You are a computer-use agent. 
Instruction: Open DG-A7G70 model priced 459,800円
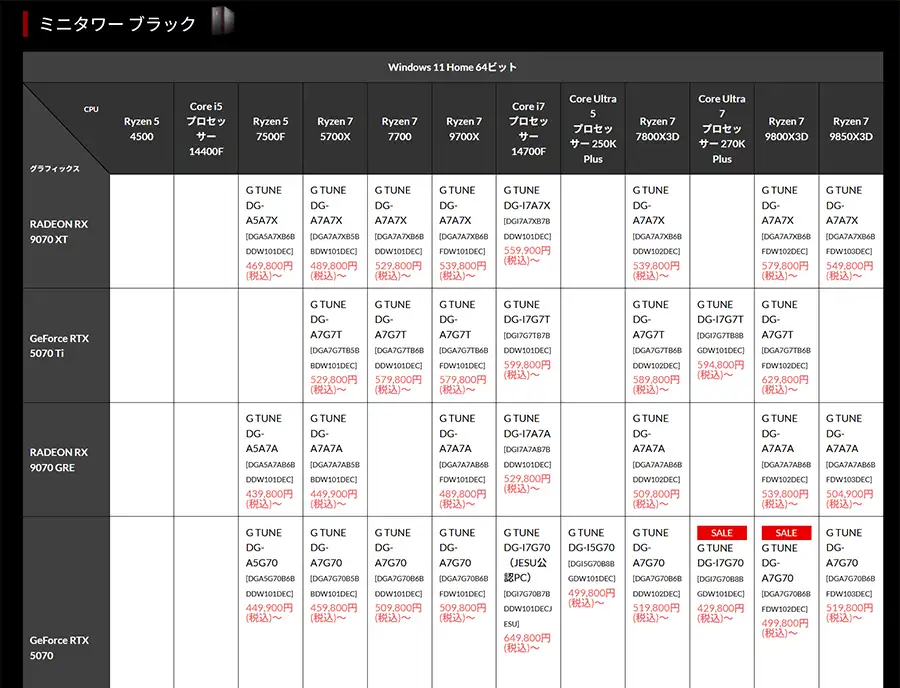coord(334,574)
